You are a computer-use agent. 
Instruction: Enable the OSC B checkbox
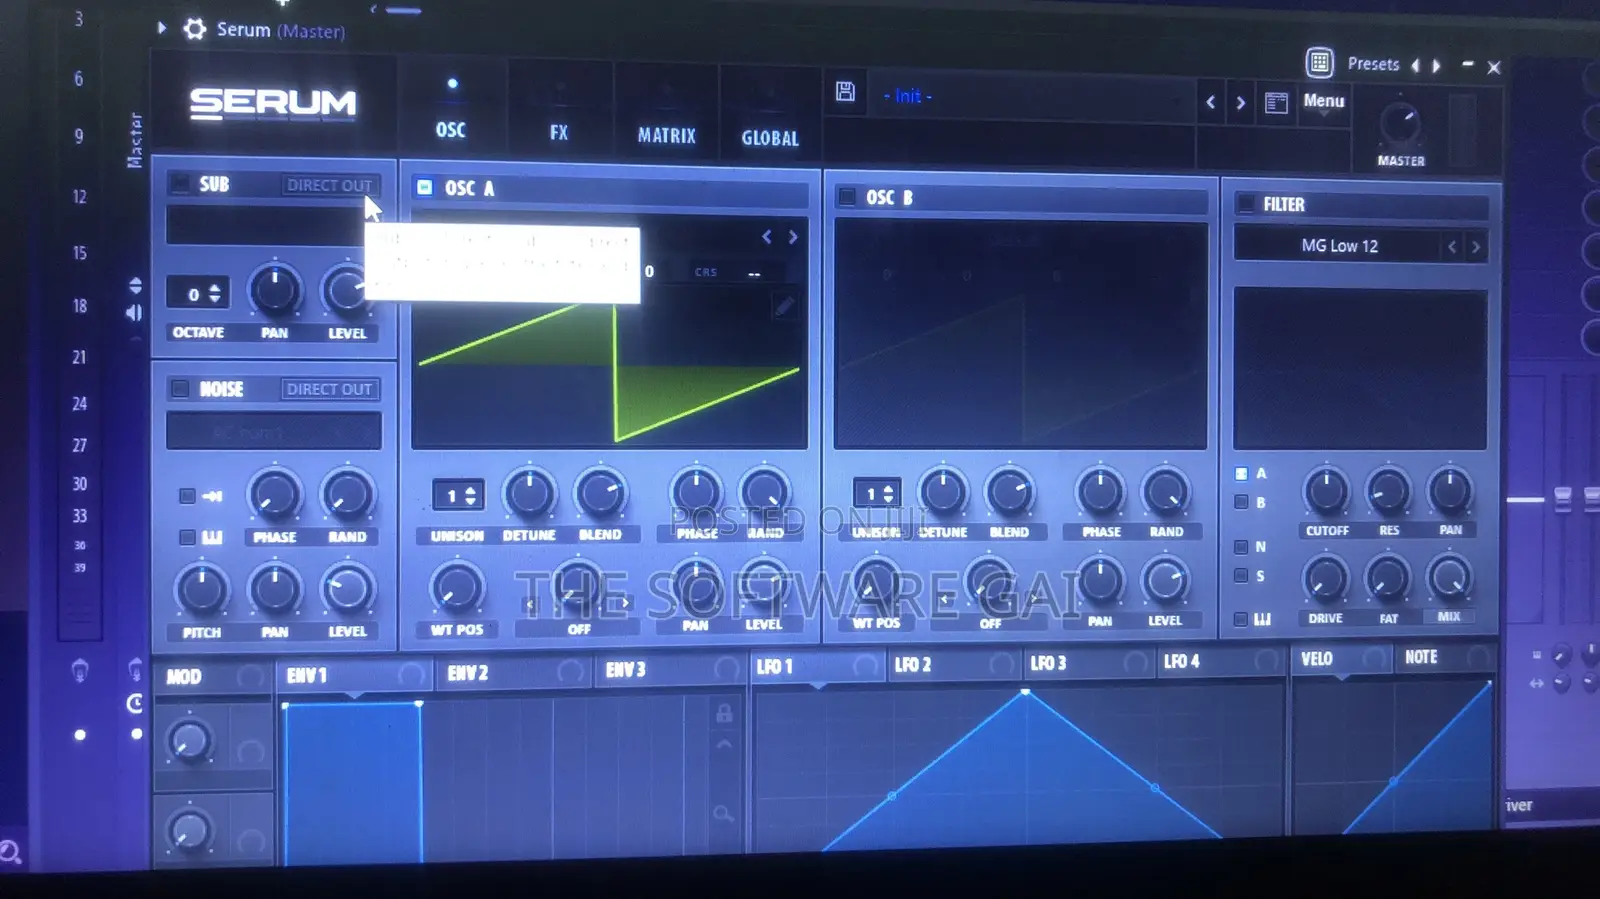coord(847,196)
